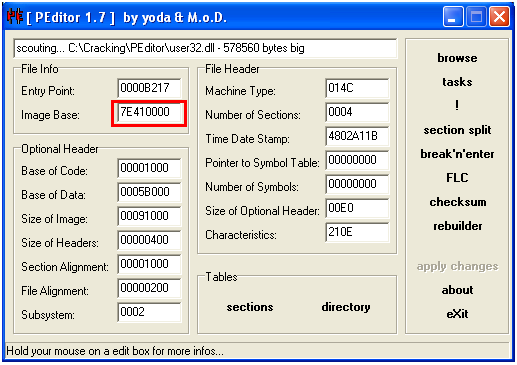Minimize the PEditor window
517x365 pixels.
[x=453, y=16]
